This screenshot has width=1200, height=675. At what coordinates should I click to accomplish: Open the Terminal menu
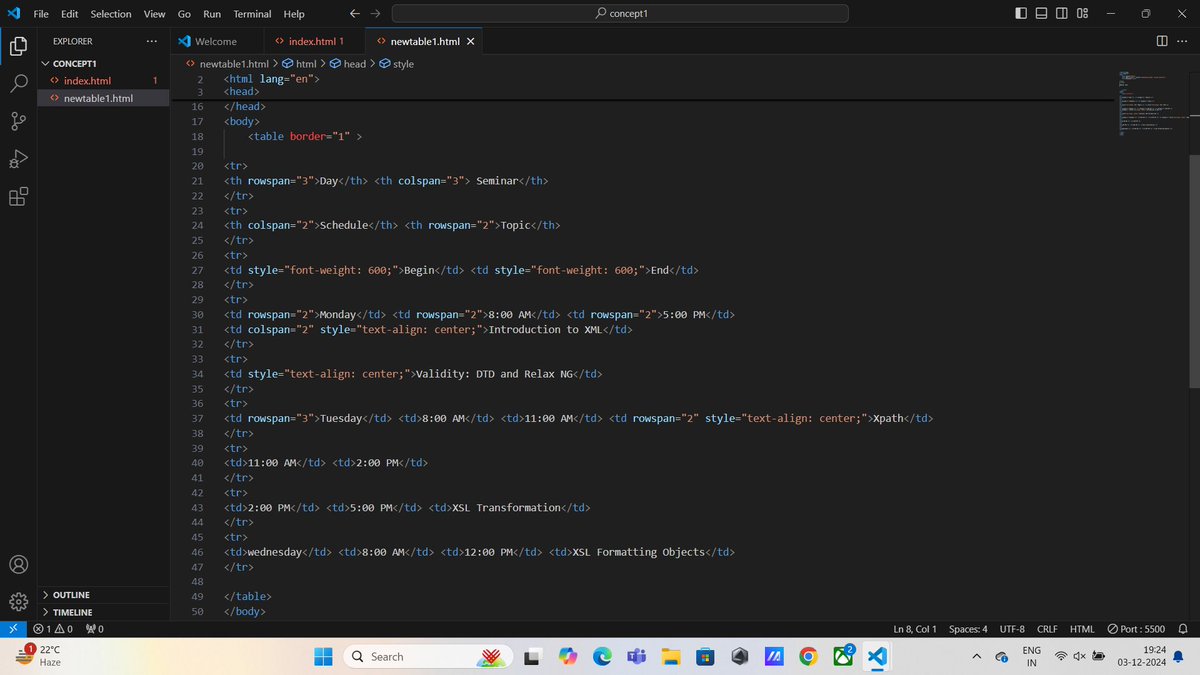[251, 13]
